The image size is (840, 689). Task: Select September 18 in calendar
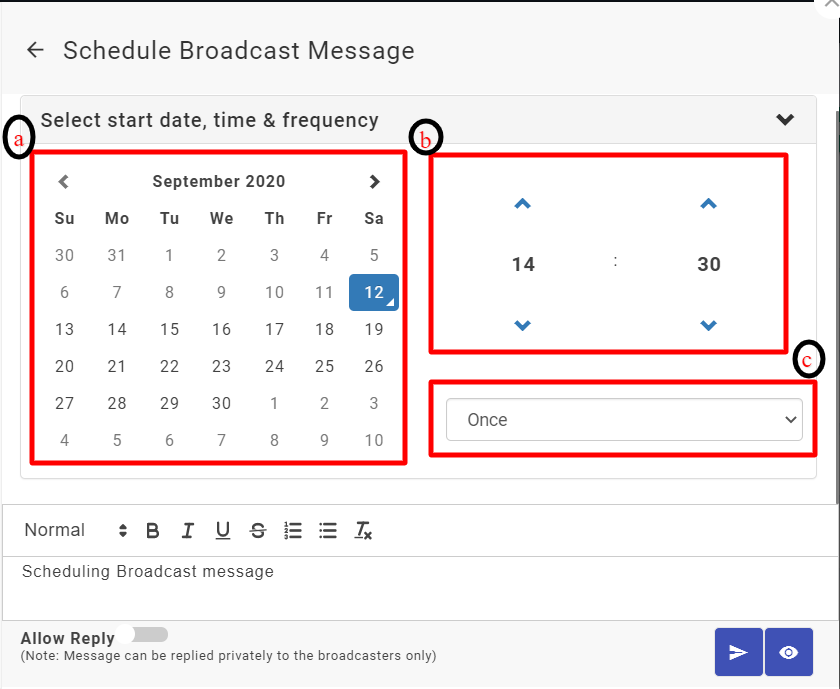(x=325, y=329)
